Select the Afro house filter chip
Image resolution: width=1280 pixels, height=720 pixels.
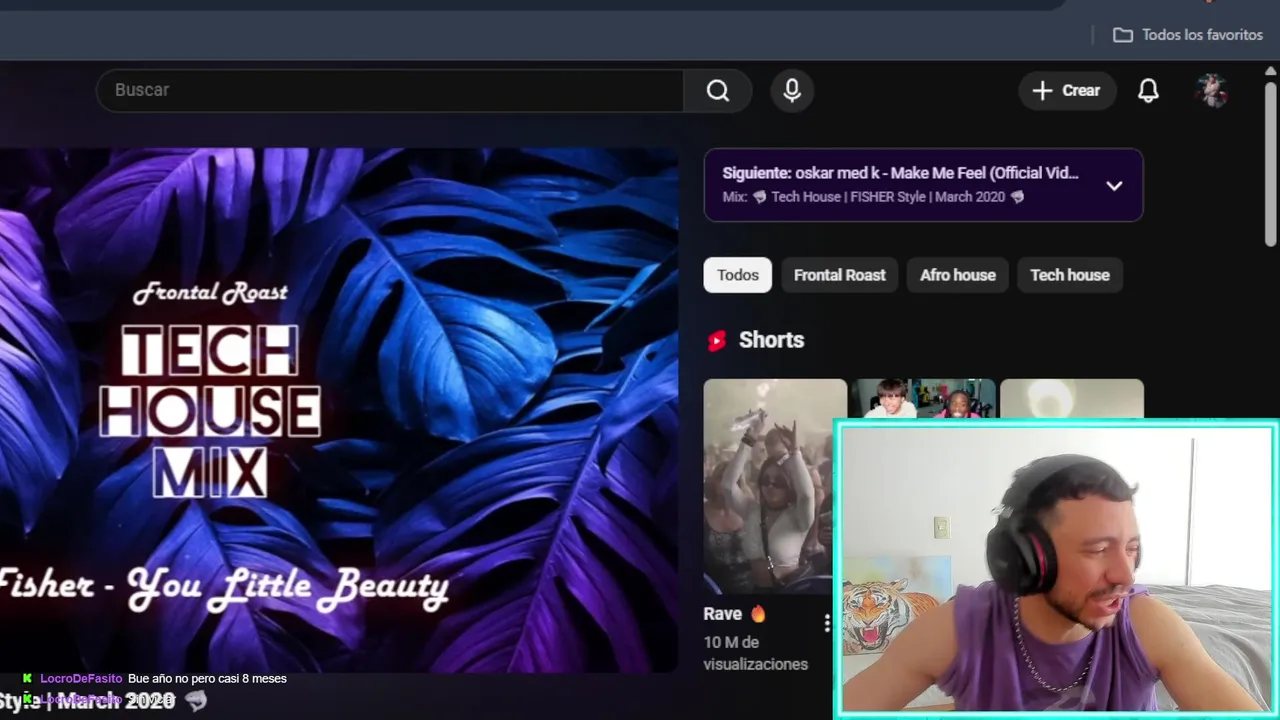pyautogui.click(x=958, y=275)
